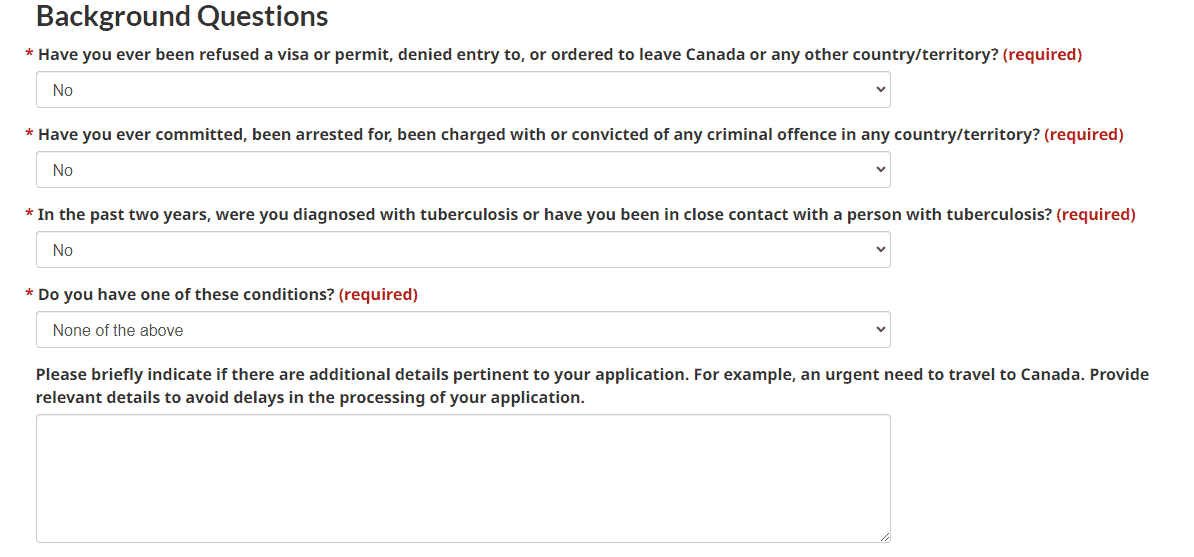Click the 'Do you have one of these conditions?' label
Image resolution: width=1194 pixels, height=557 pixels.
(x=186, y=295)
